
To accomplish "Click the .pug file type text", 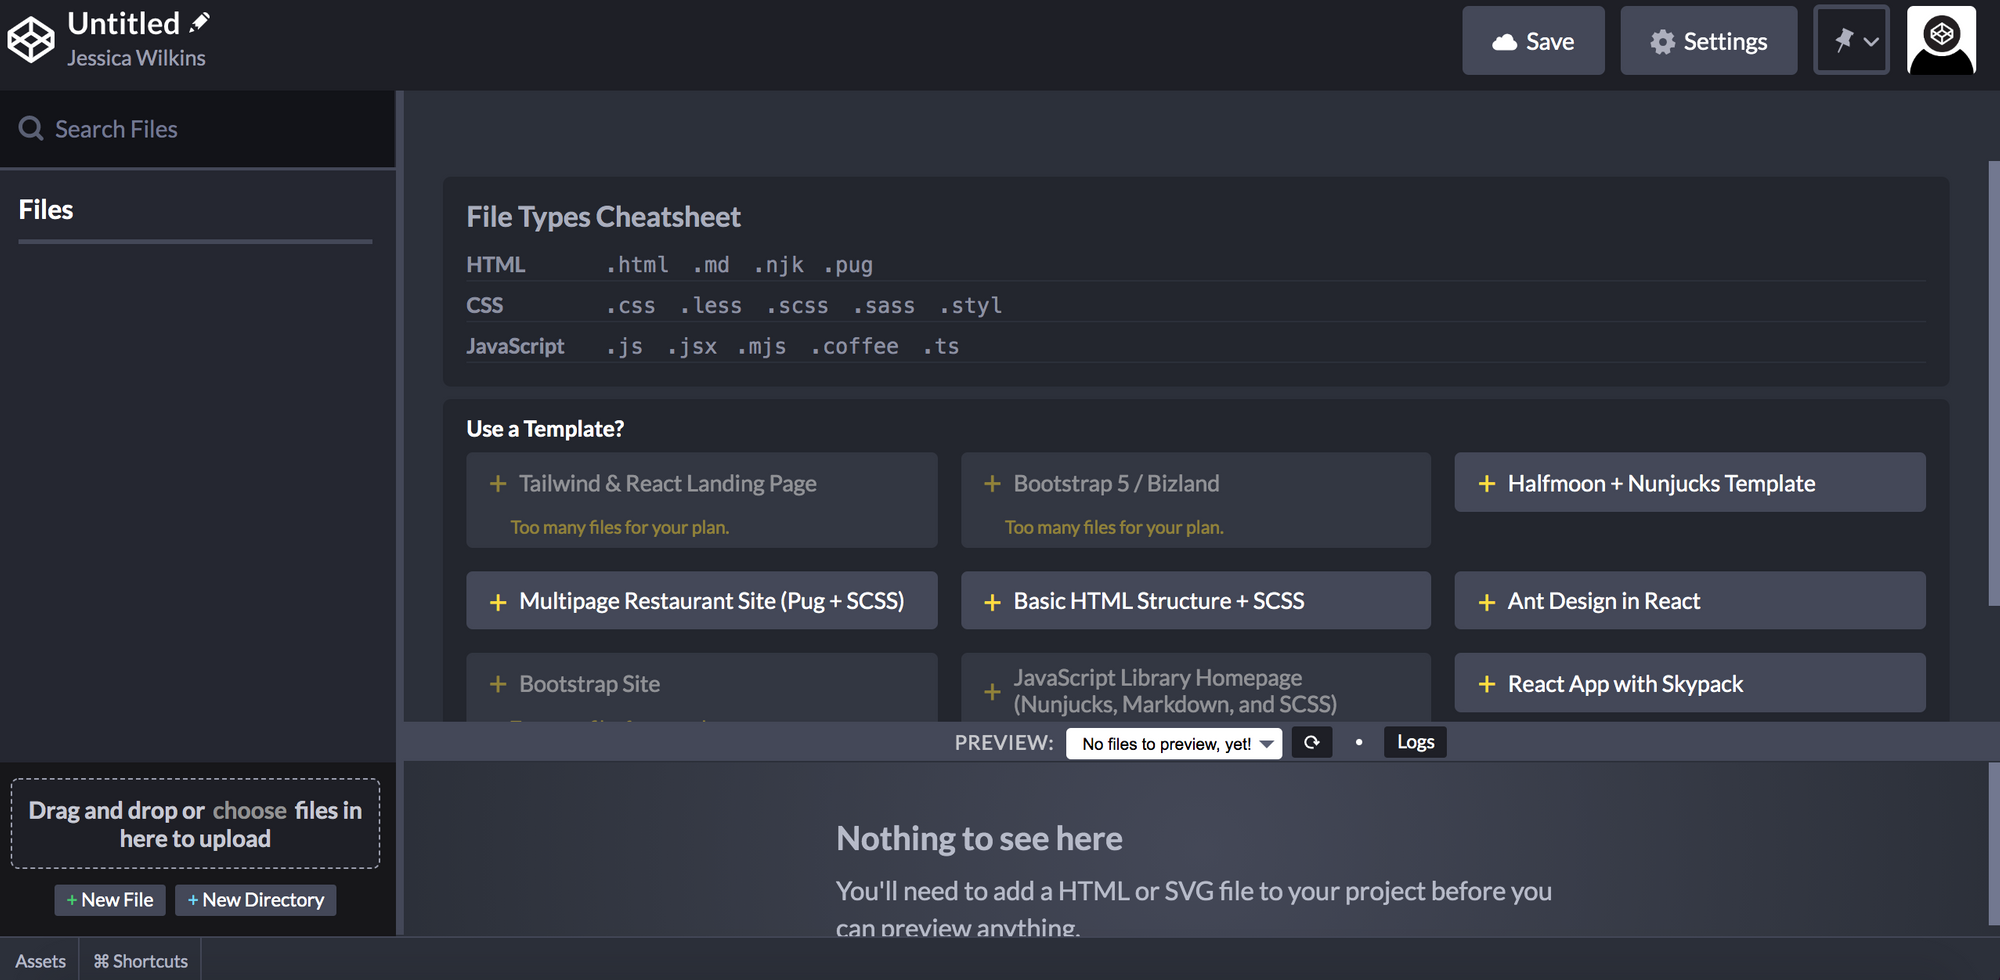I will click(x=848, y=265).
